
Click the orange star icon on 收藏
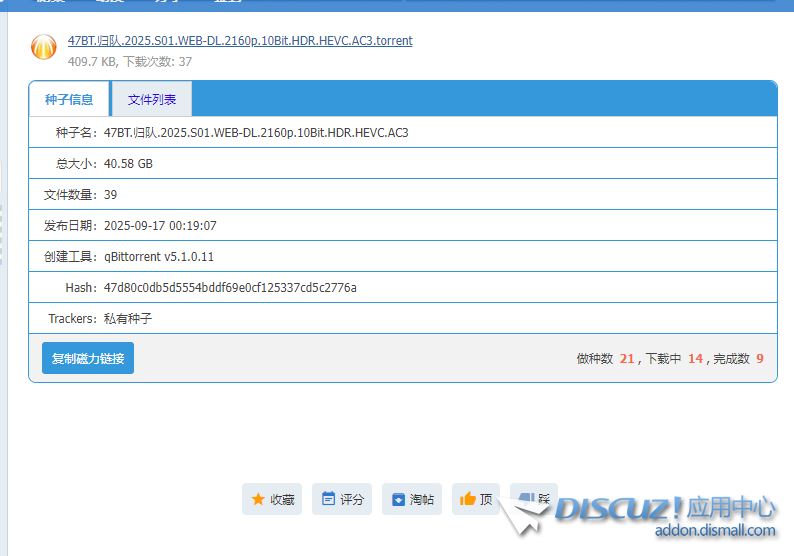tap(258, 499)
